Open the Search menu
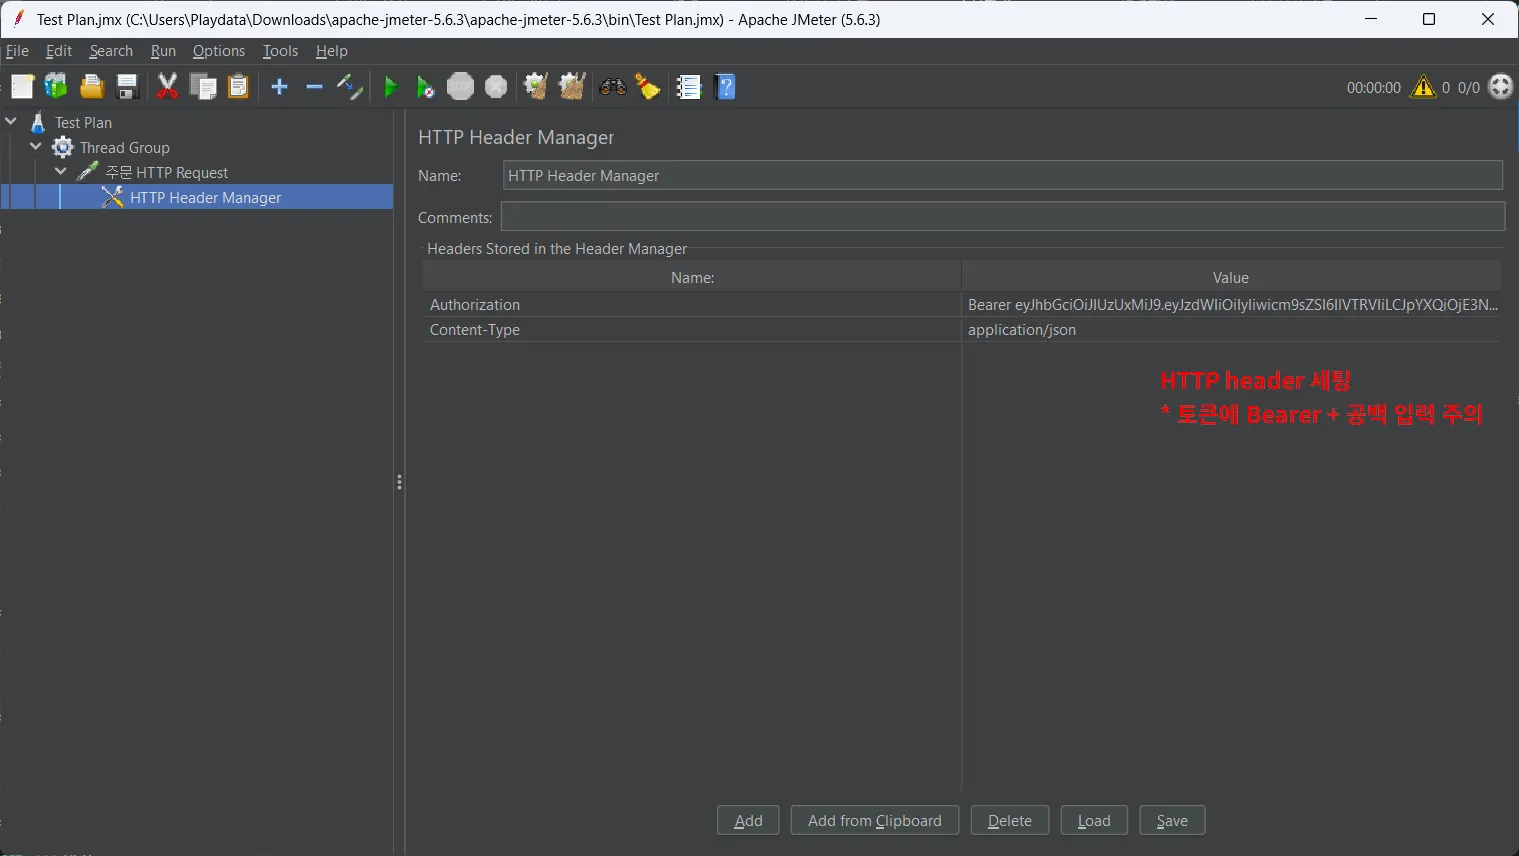 pyautogui.click(x=111, y=51)
